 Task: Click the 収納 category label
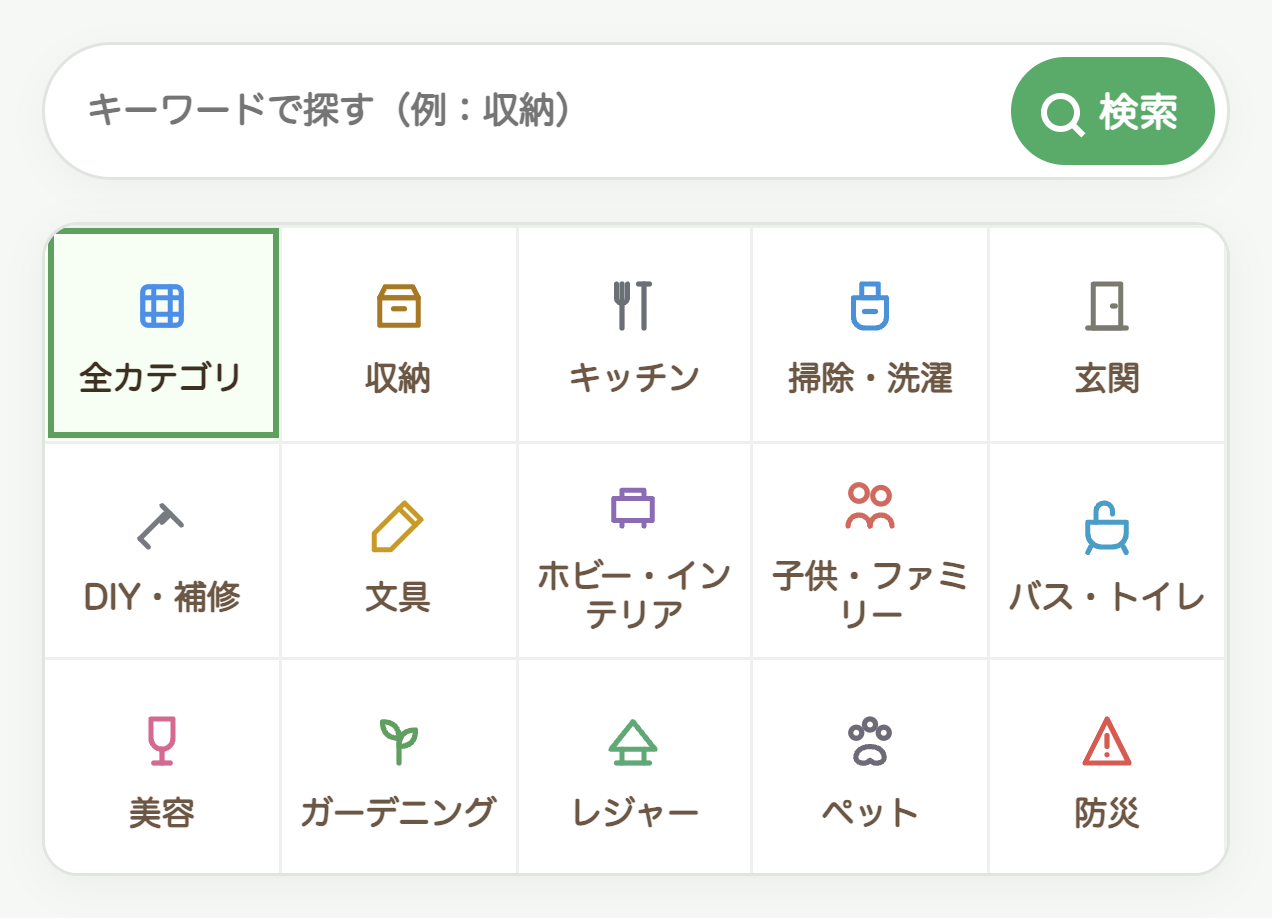398,379
